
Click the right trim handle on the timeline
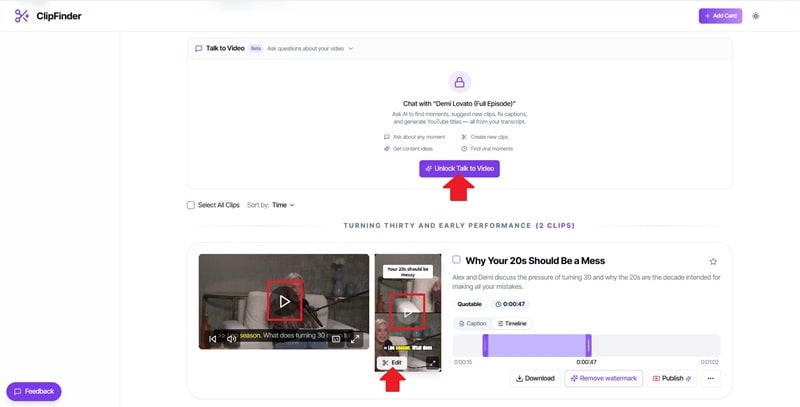pos(588,345)
